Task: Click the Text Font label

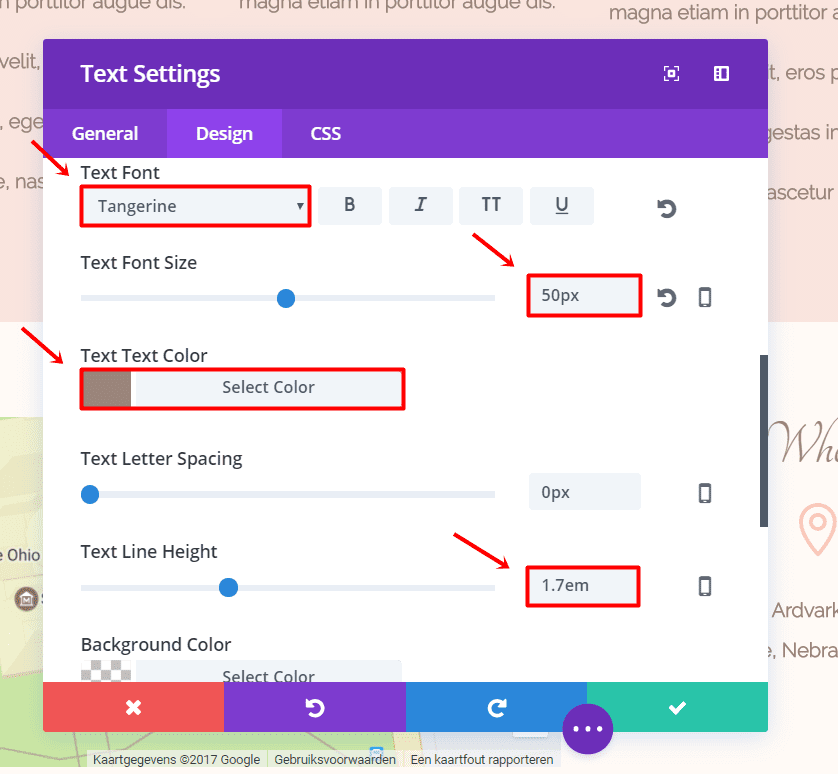Action: (x=120, y=173)
